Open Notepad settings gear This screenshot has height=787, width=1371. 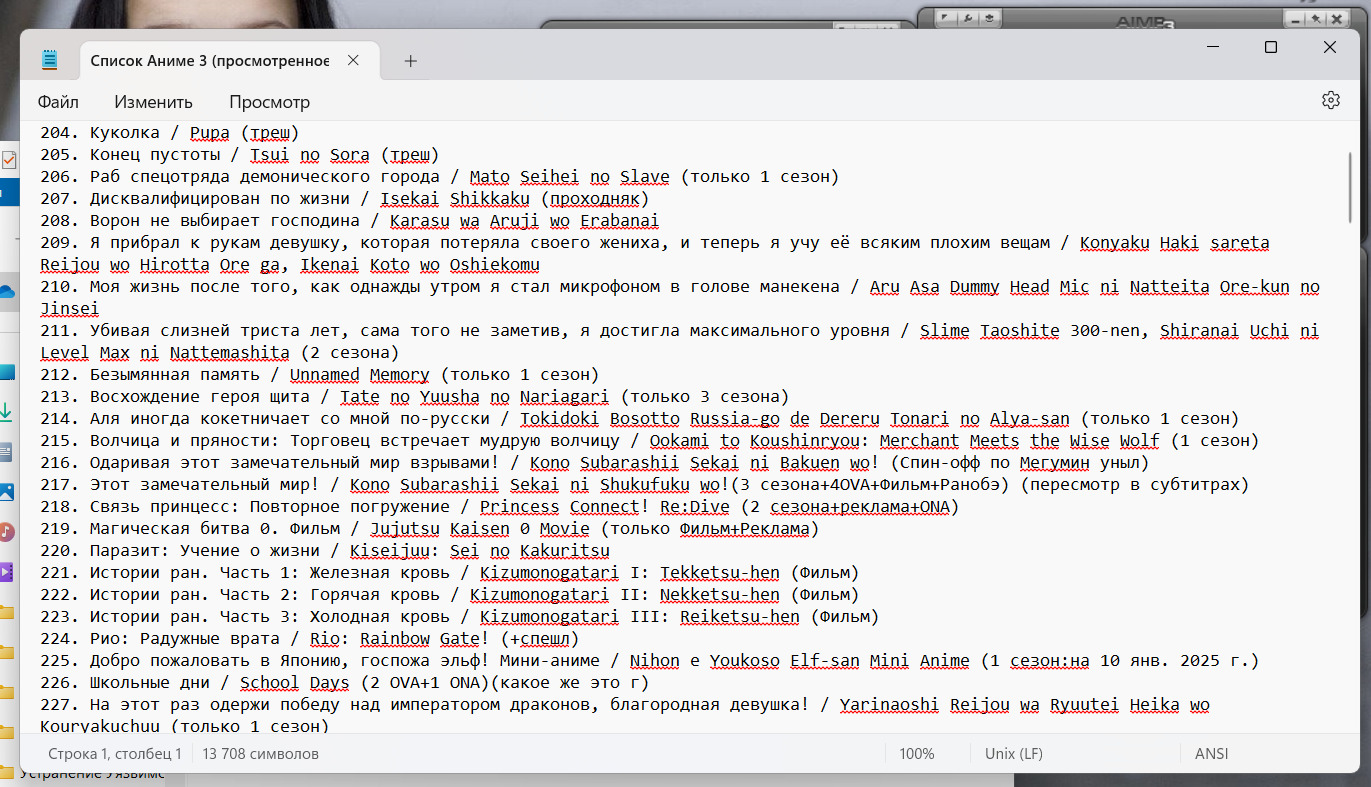1330,100
